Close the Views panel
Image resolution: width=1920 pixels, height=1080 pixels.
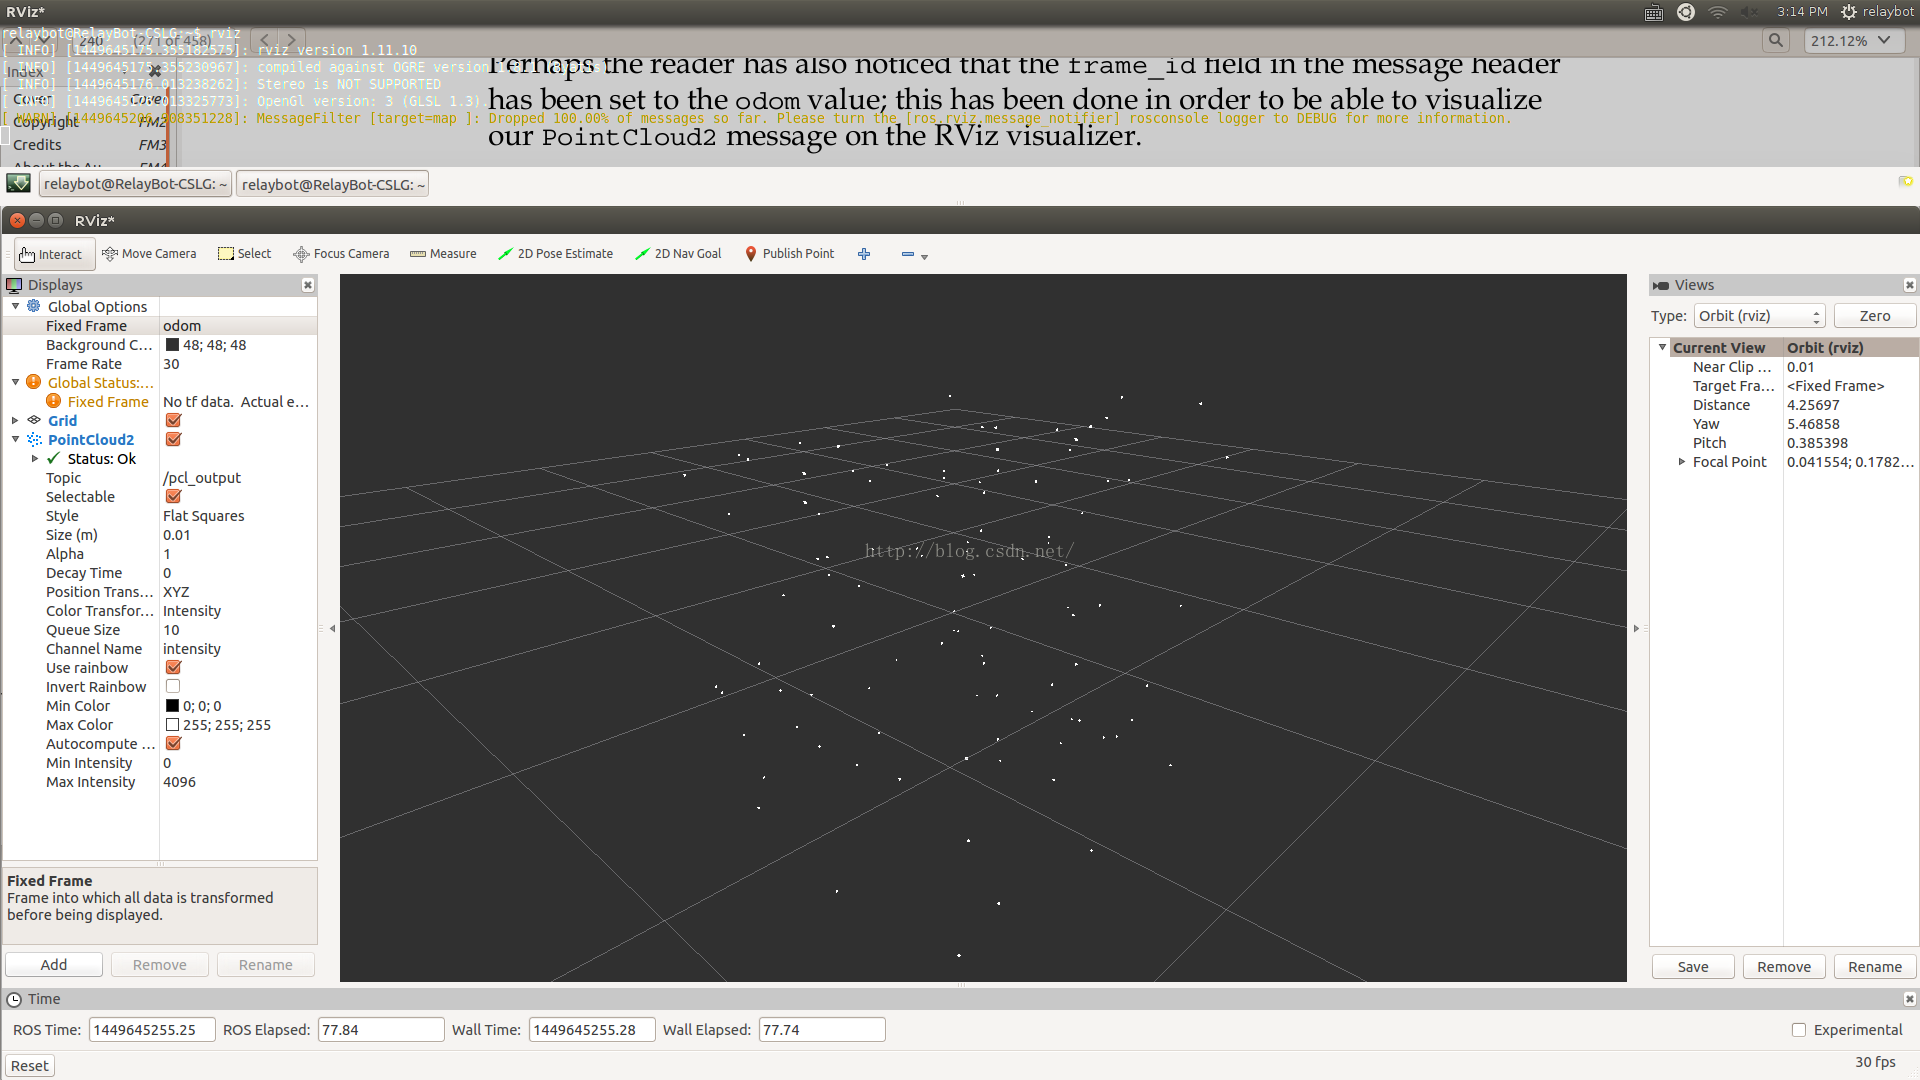coord(1909,285)
